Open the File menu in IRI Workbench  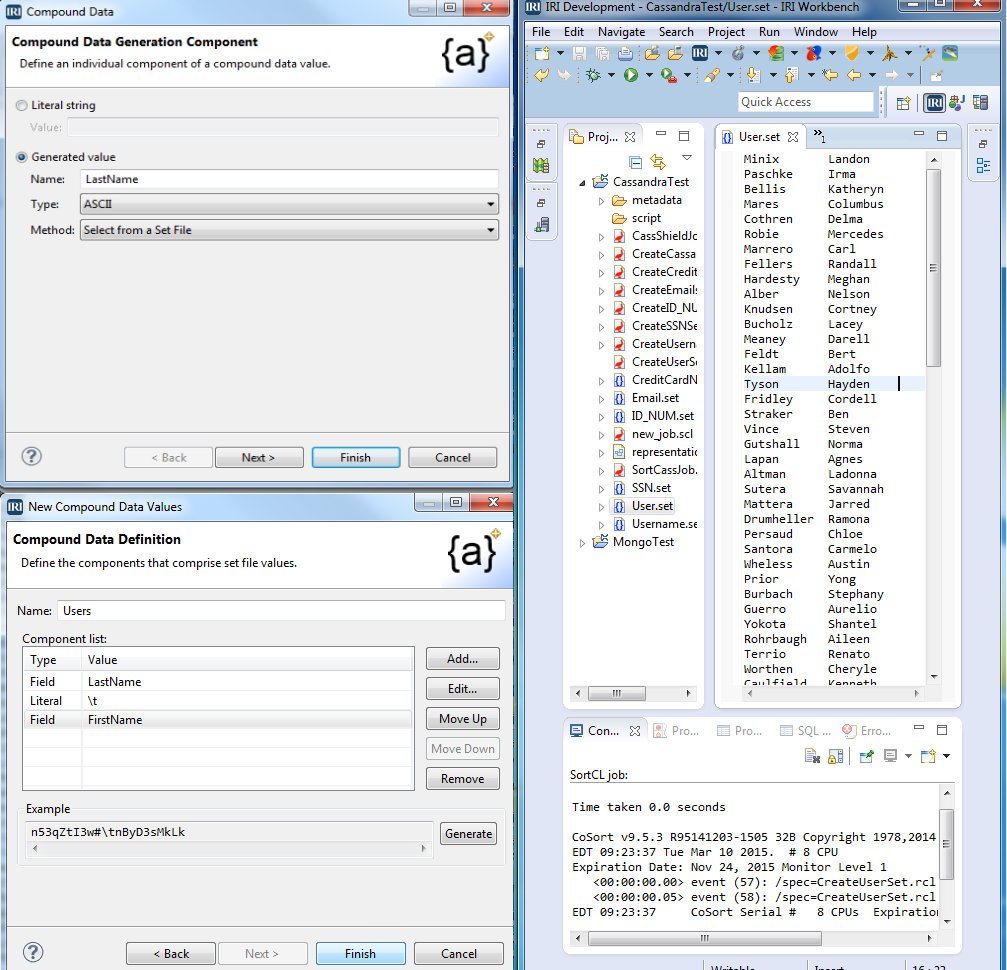pos(541,31)
